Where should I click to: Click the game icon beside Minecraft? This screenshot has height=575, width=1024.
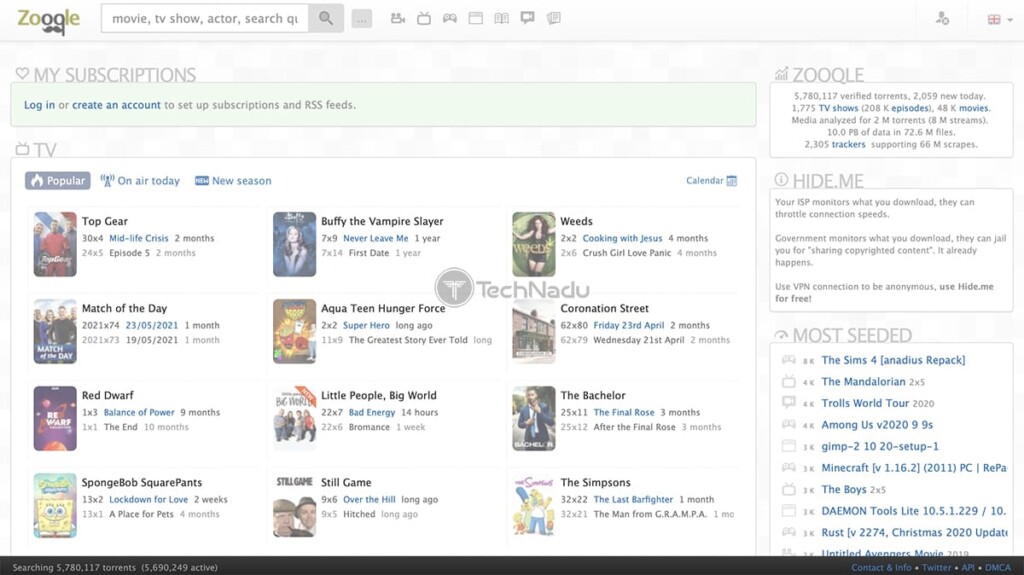coord(789,467)
